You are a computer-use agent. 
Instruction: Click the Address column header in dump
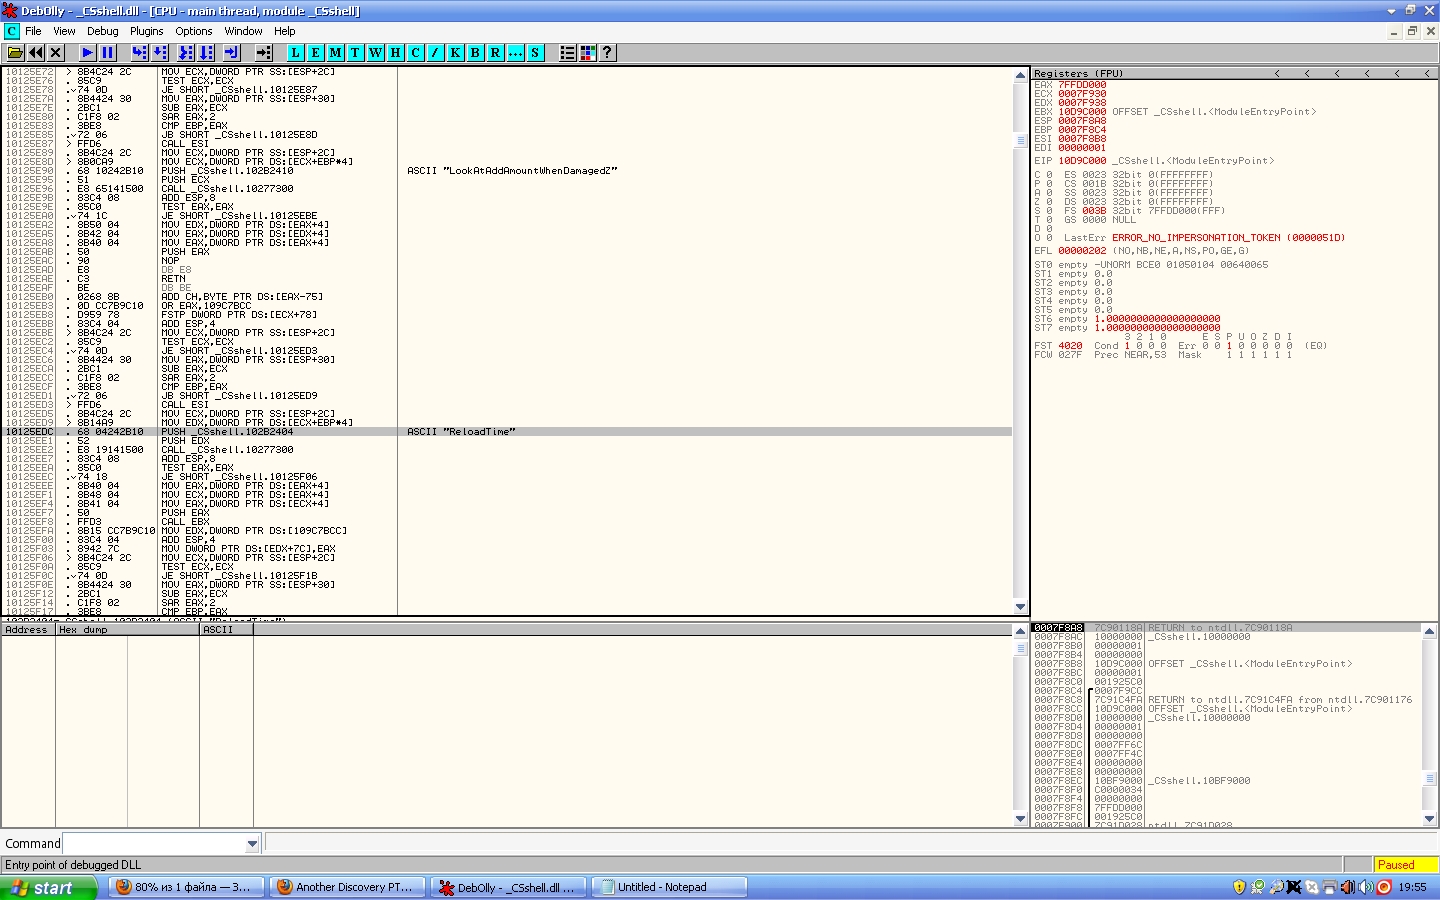pyautogui.click(x=28, y=630)
